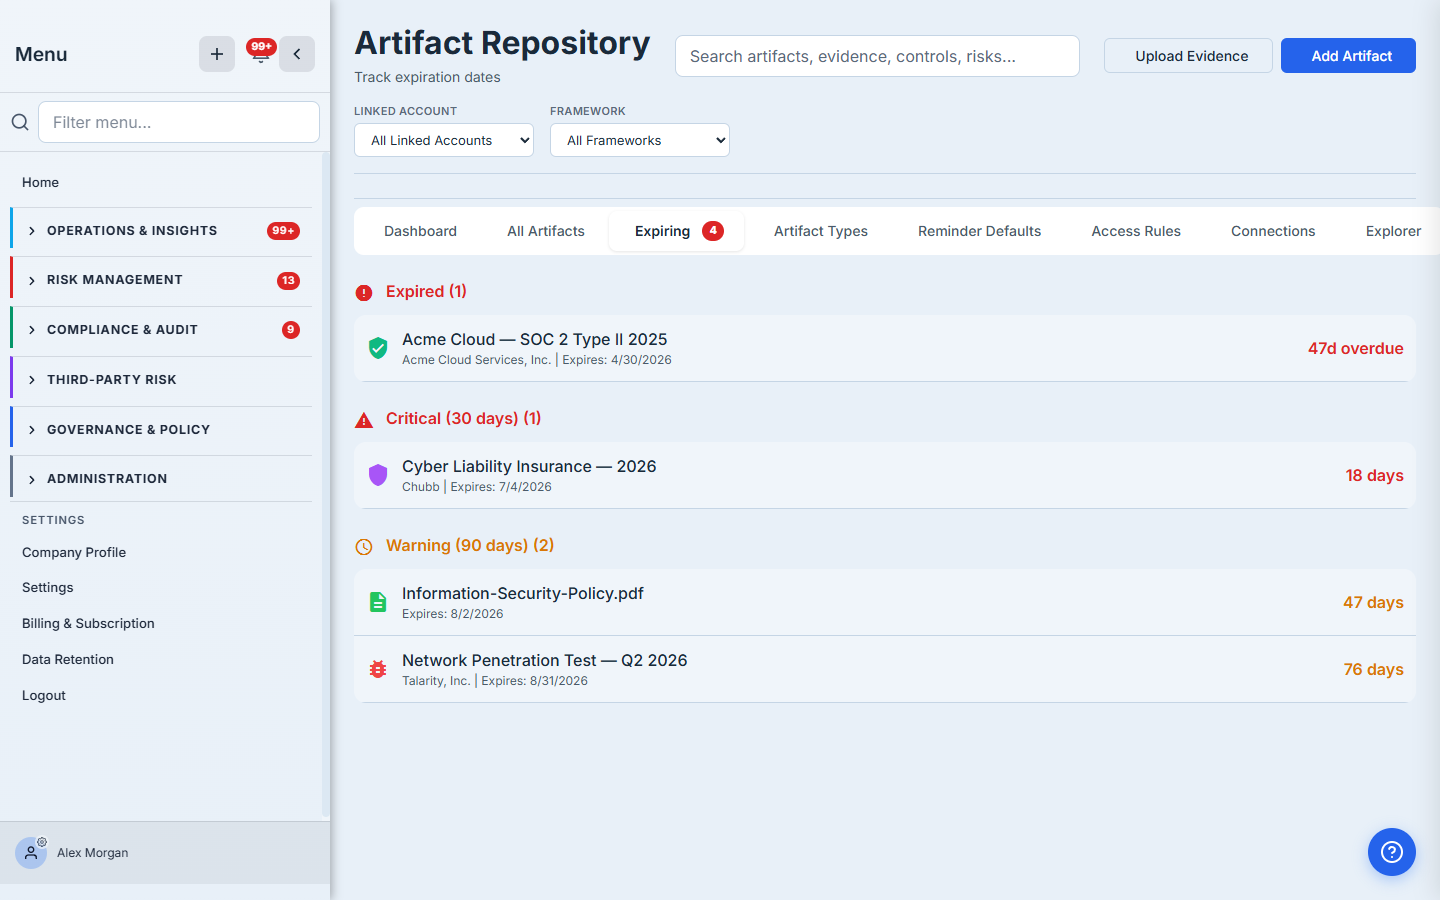Open the All Linked Accounts dropdown
Screen dimensions: 1440x900
(444, 140)
